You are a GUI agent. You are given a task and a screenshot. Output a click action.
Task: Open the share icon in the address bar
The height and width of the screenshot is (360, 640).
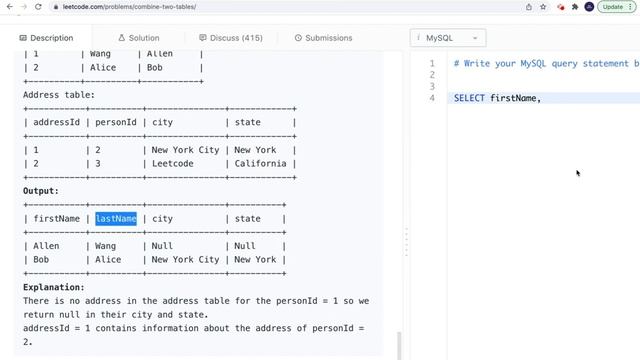[529, 7]
